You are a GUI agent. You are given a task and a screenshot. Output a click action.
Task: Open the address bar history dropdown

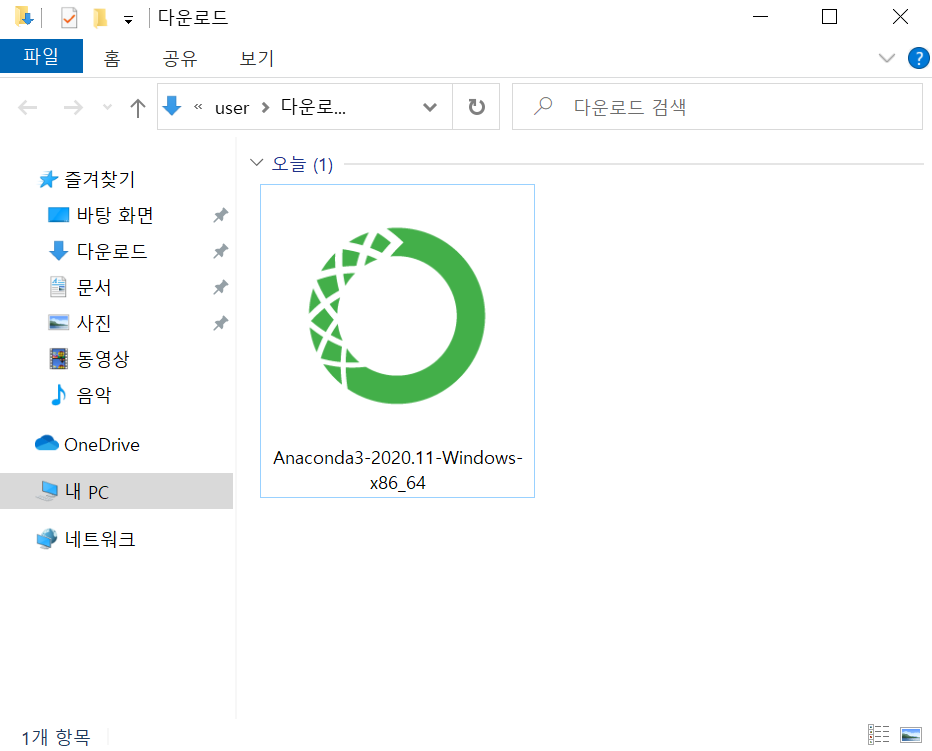[x=430, y=107]
